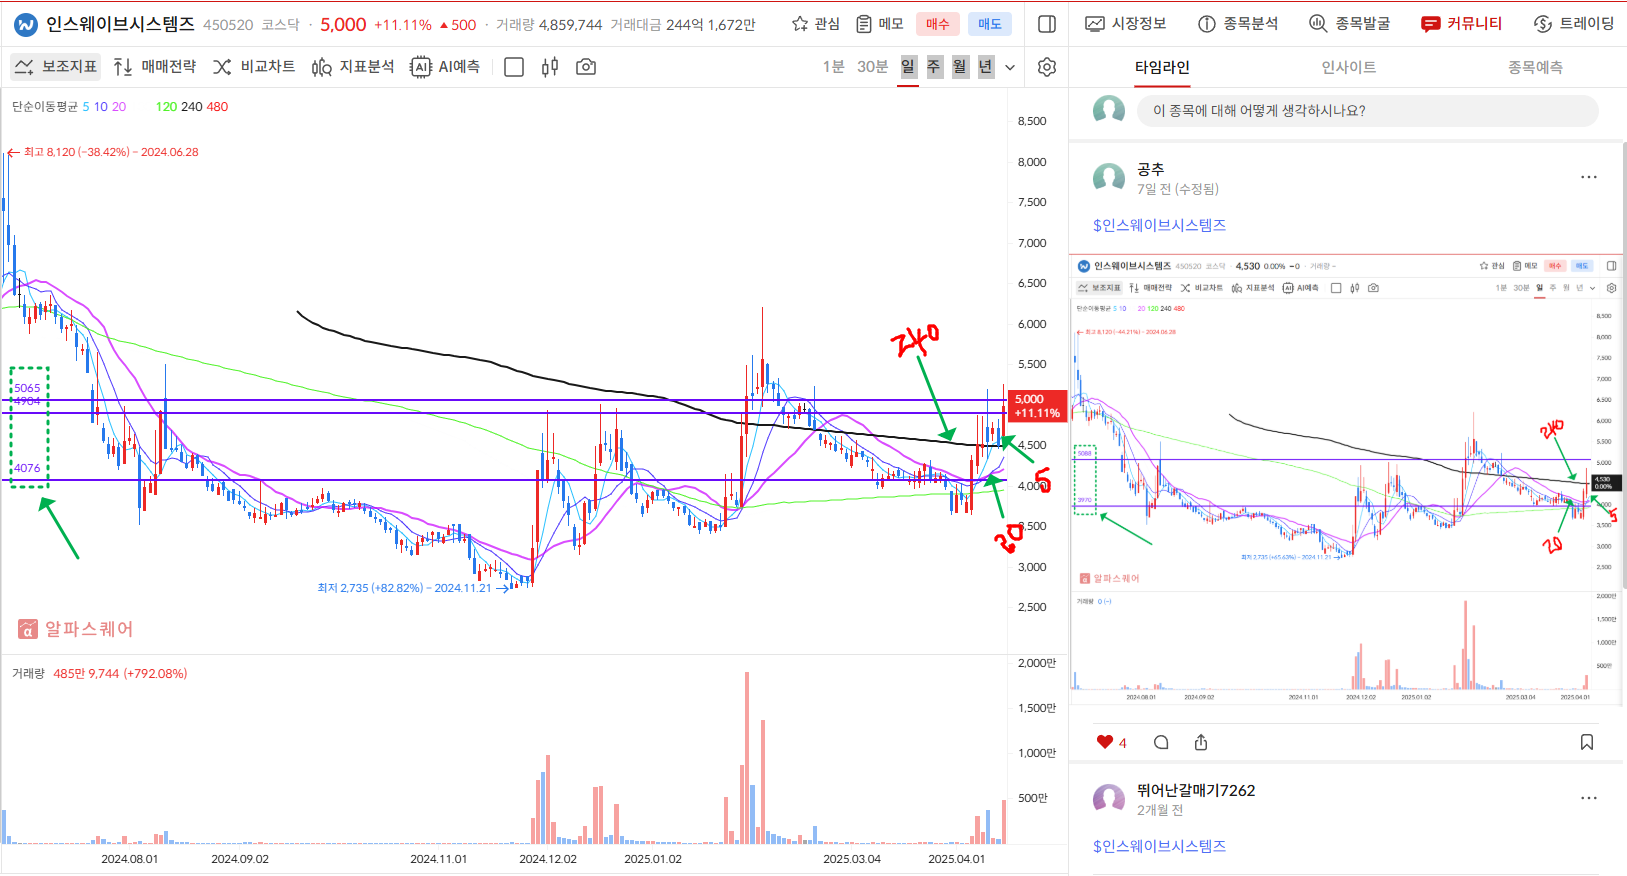This screenshot has width=1627, height=876.
Task: Open chart settings gear icon
Action: pos(1047,67)
